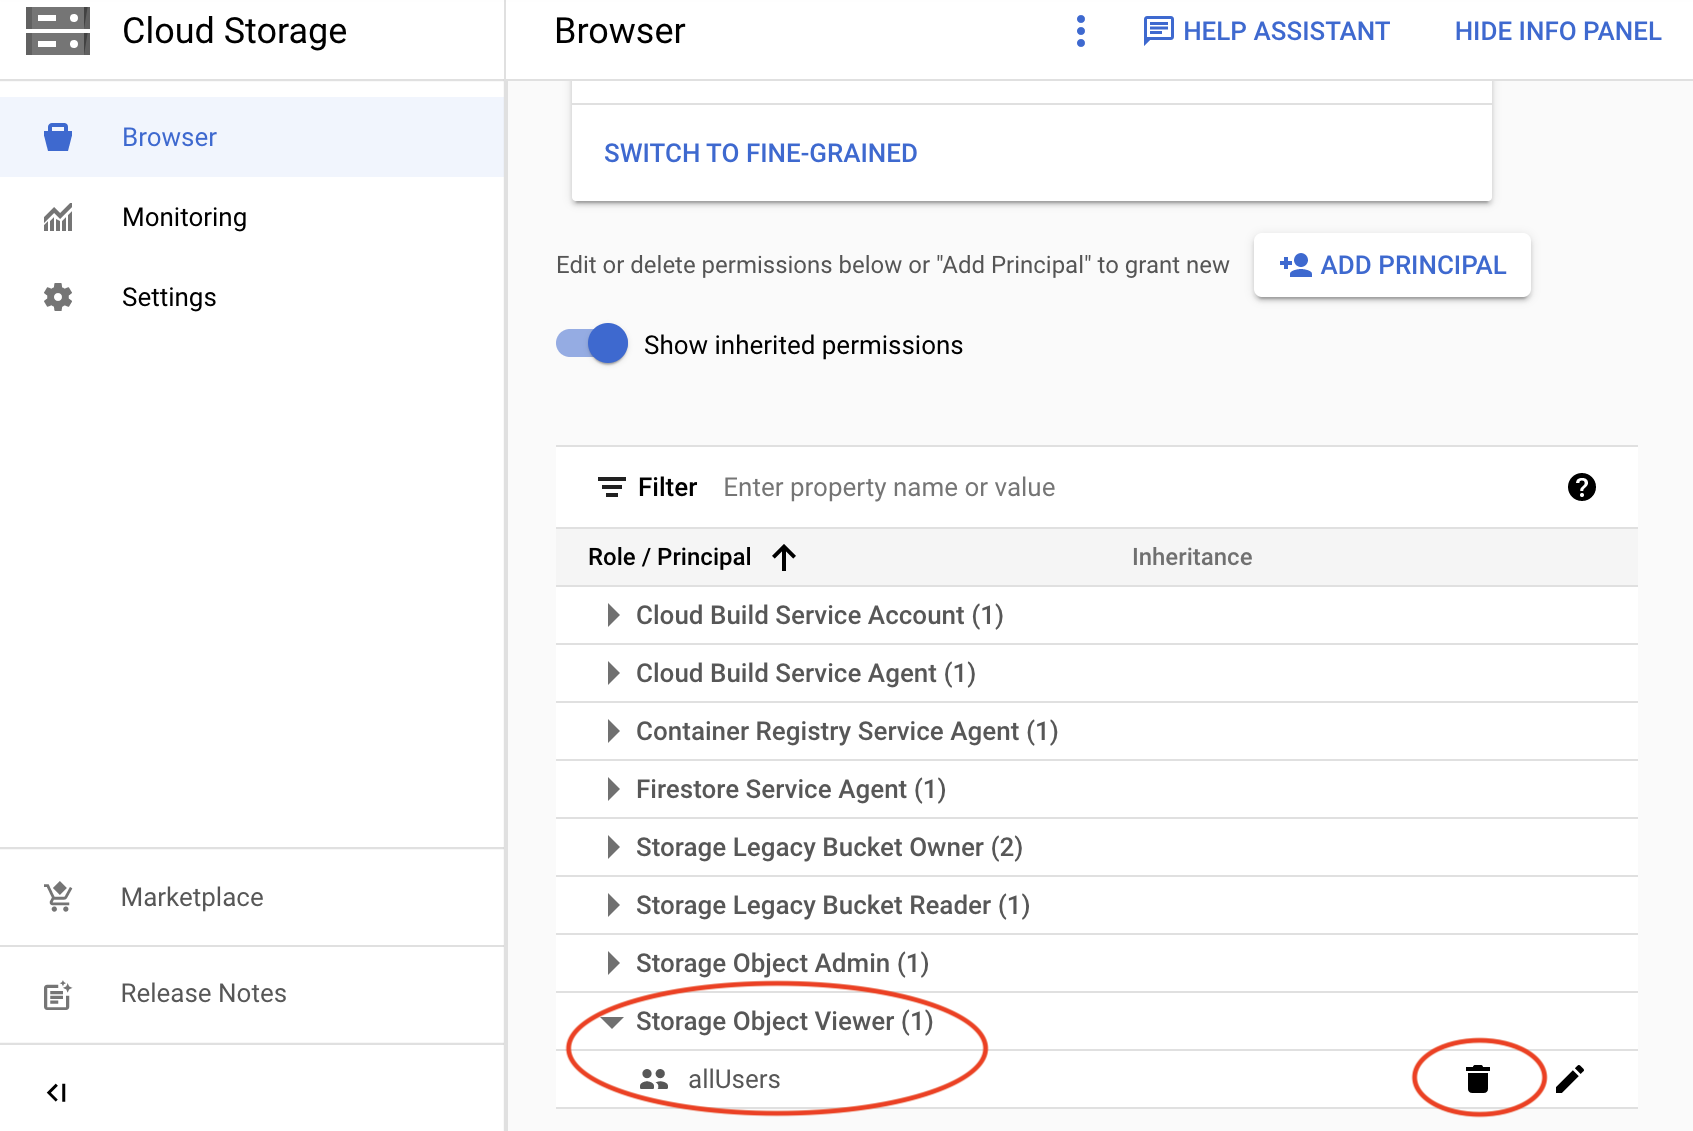Select the allUsers principal row
This screenshot has width=1693, height=1131.
[x=1096, y=1079]
